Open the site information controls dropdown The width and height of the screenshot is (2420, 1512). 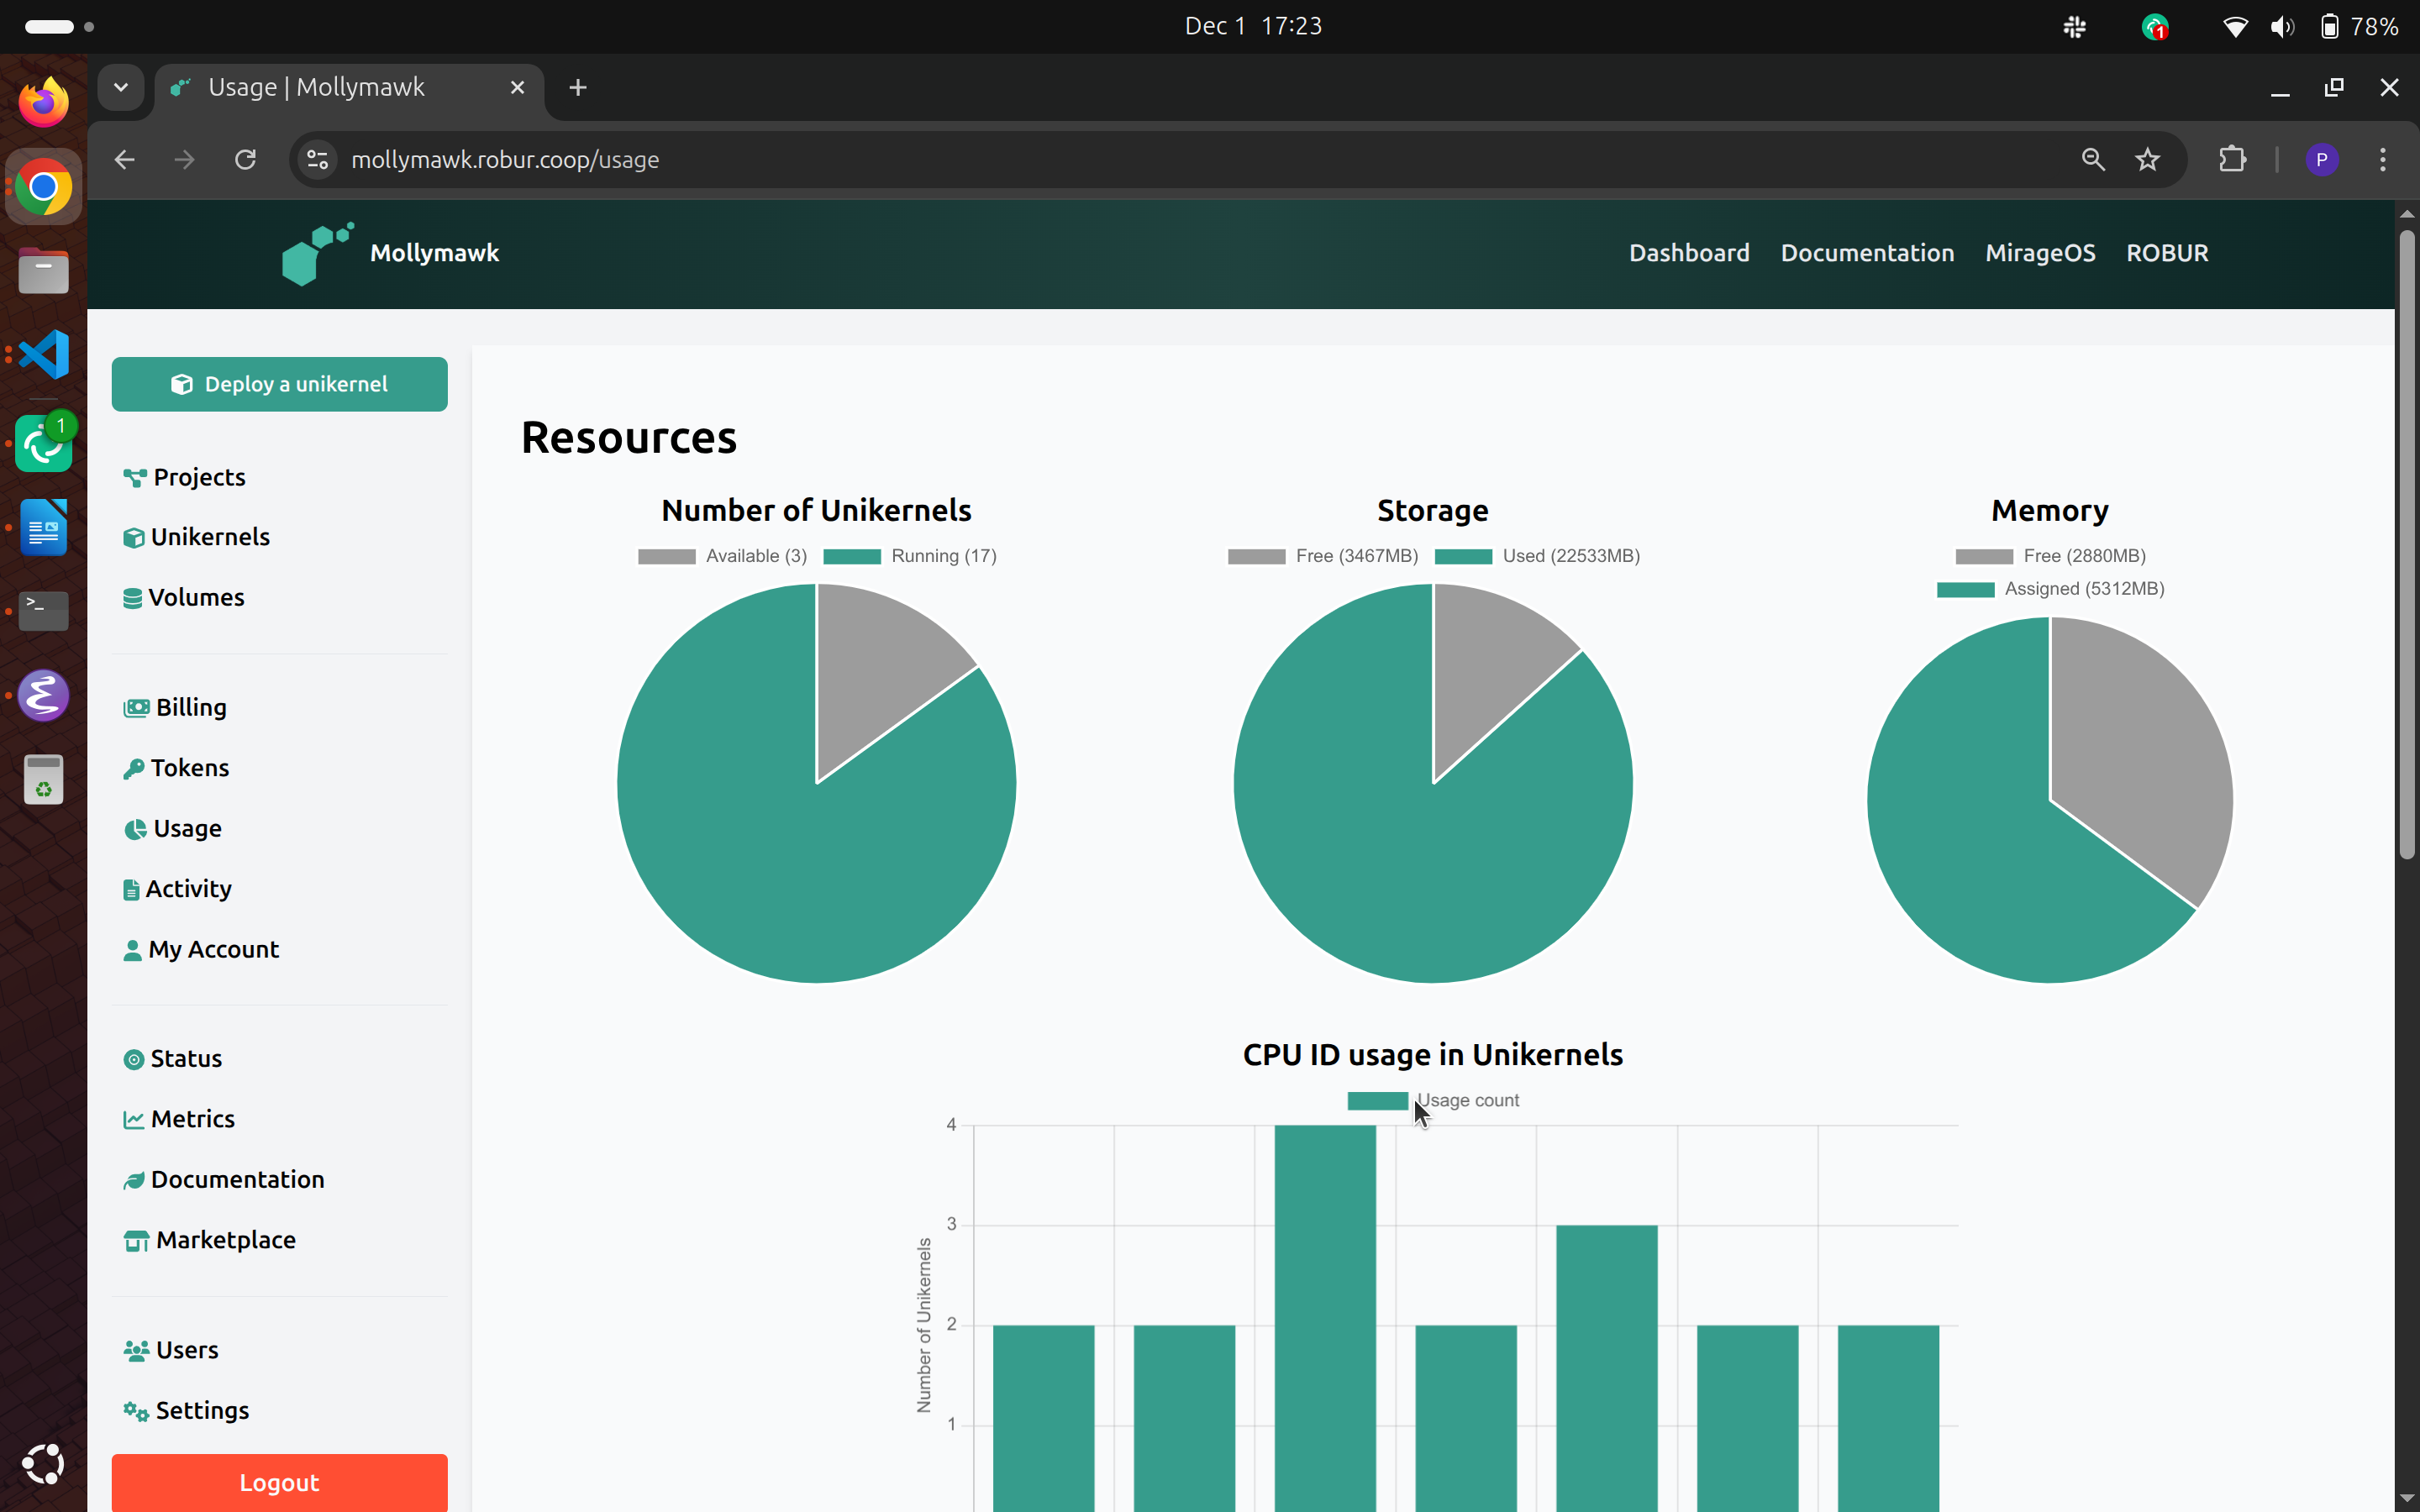point(316,159)
